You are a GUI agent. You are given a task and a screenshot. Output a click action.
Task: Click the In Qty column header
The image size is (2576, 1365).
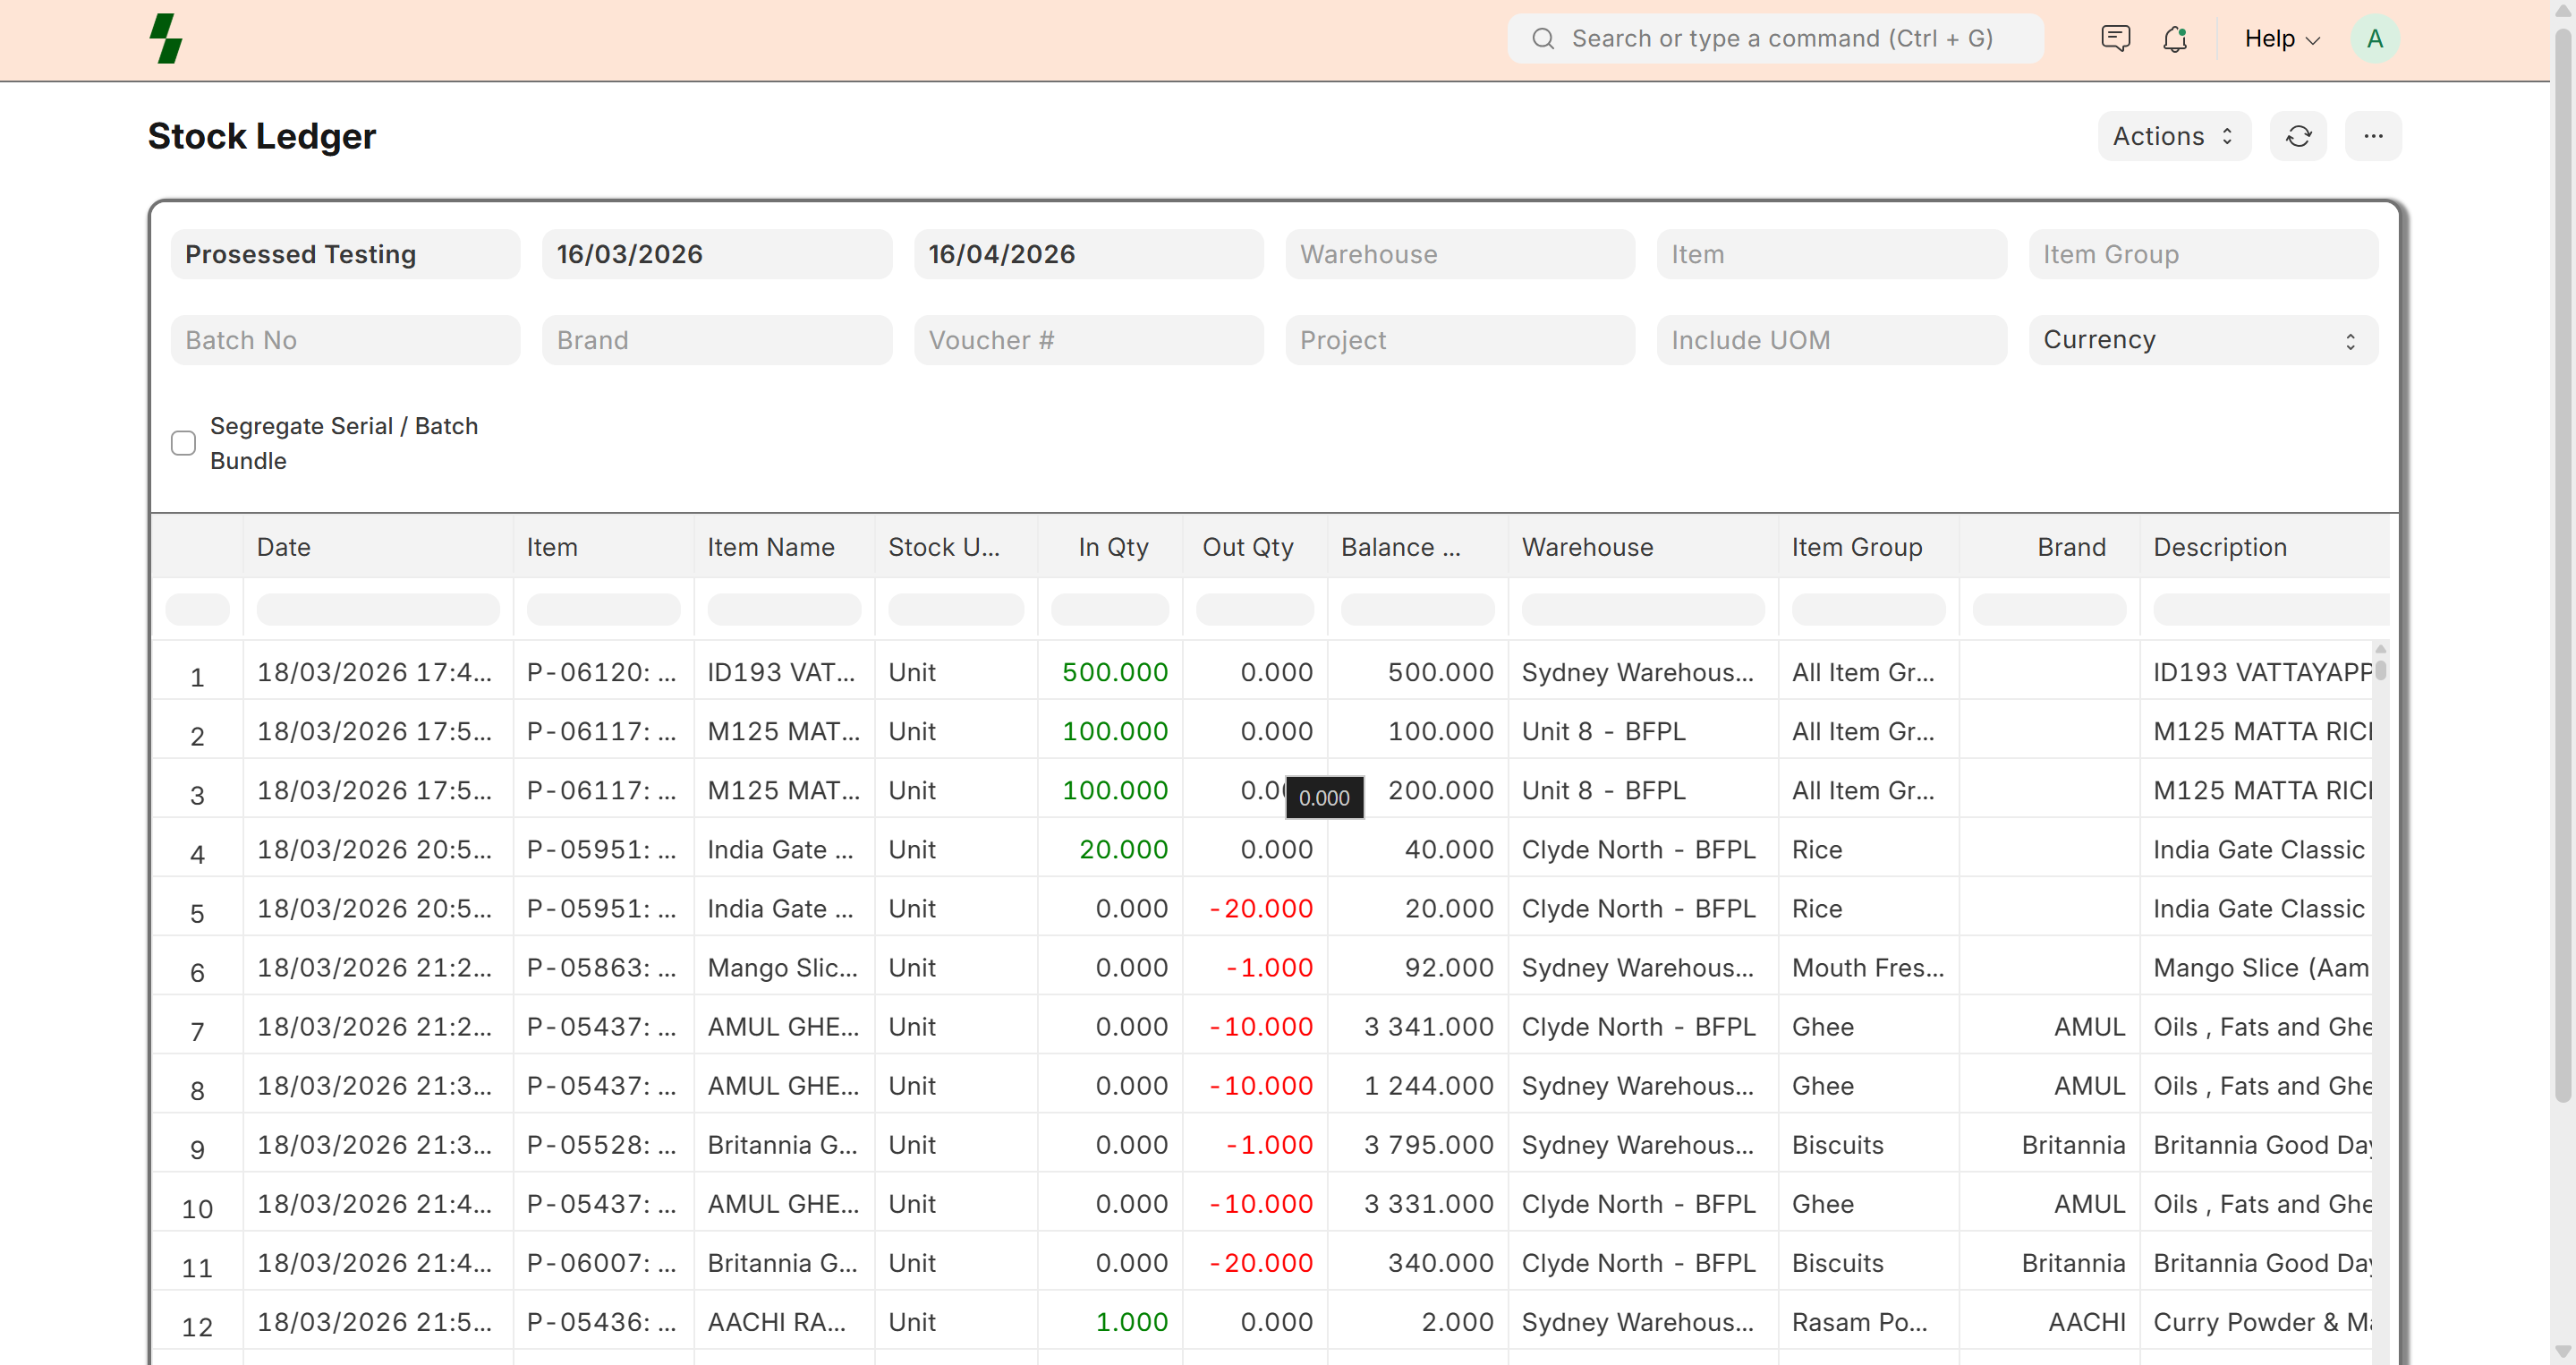tap(1112, 547)
